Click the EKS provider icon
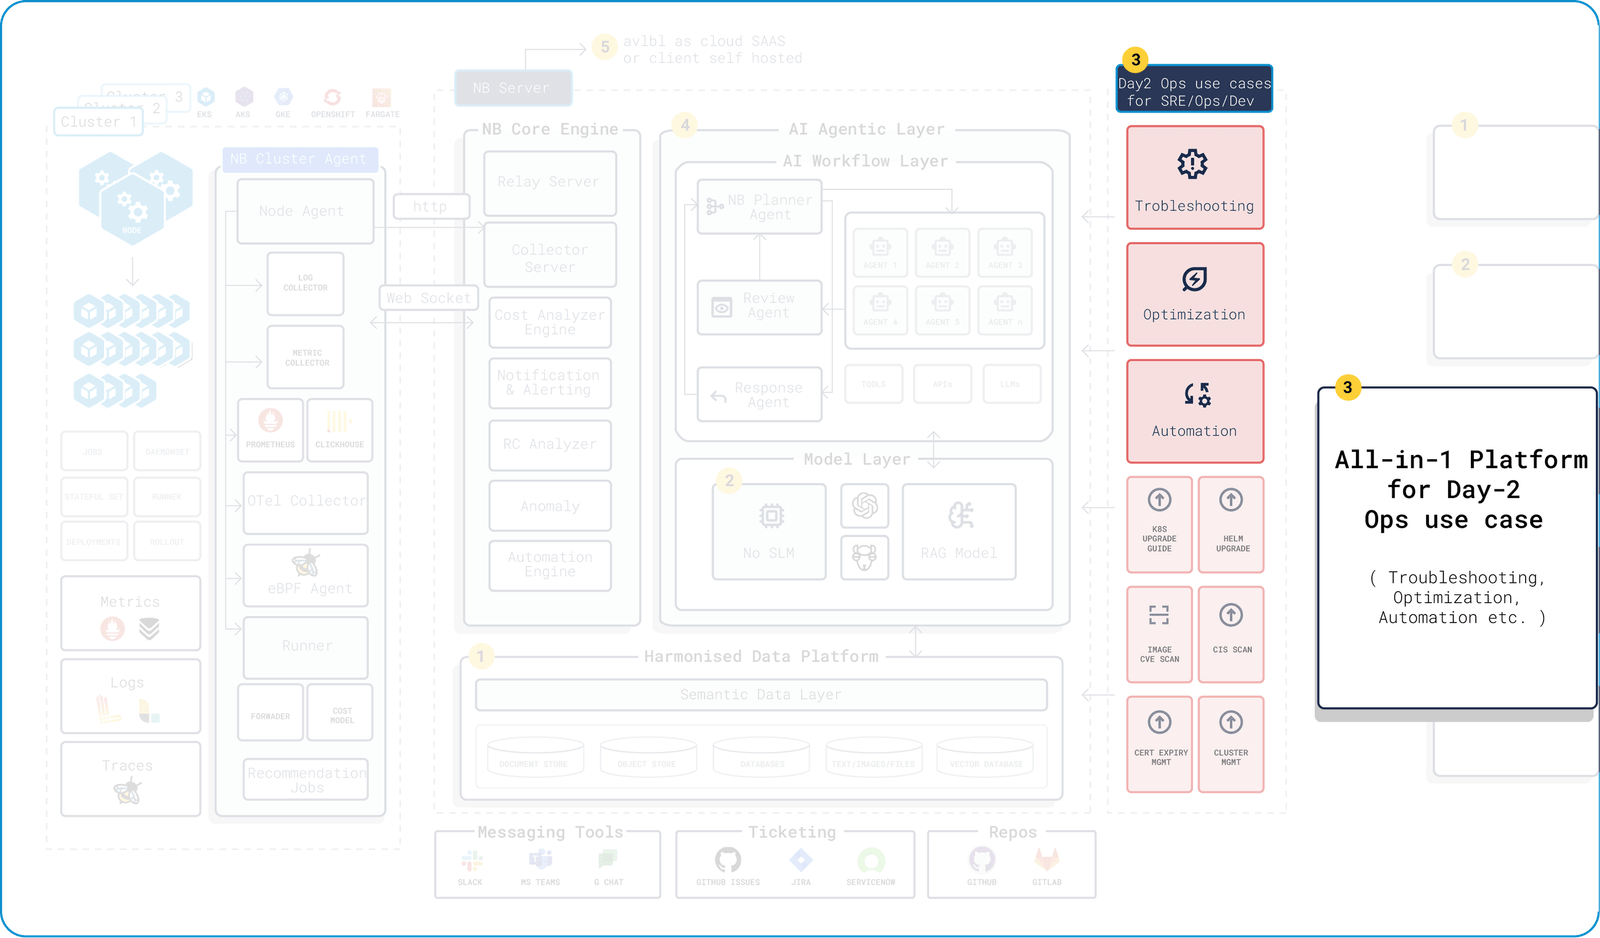 point(206,97)
